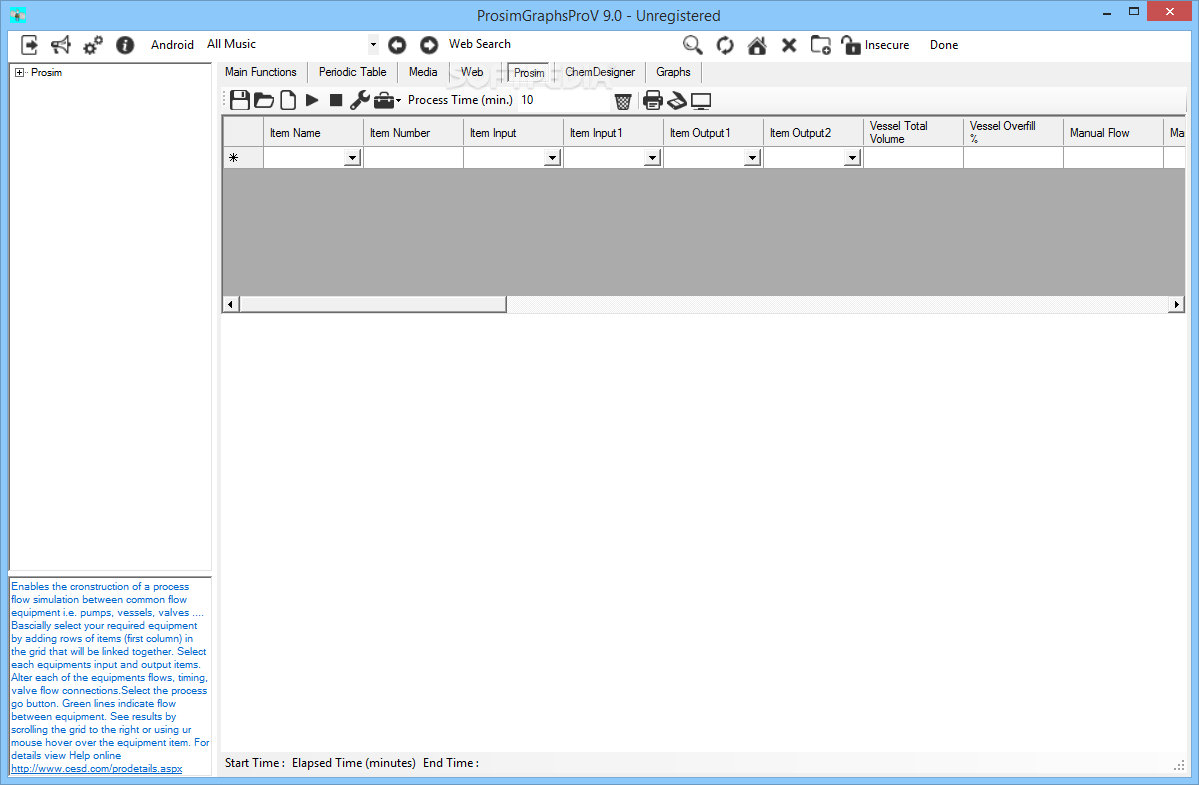This screenshot has height=785, width=1199.
Task: Switch to the Main Functions tab
Action: (x=261, y=72)
